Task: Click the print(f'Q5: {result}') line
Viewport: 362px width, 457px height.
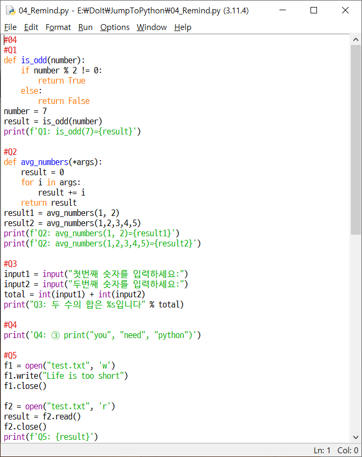Action: (51, 437)
